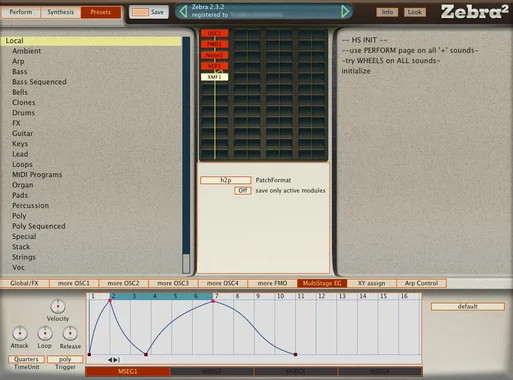The height and width of the screenshot is (380, 513).
Task: Open the default MSEG preset dropdown
Action: coord(468,306)
